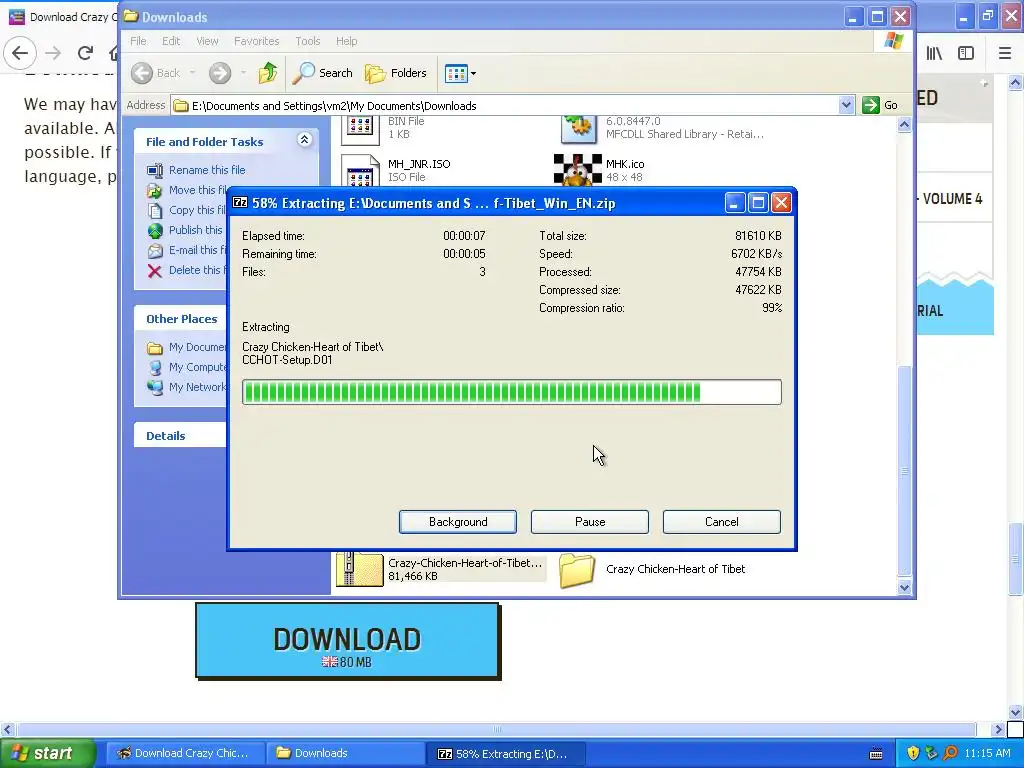Click the Move this file icon

tap(155, 190)
